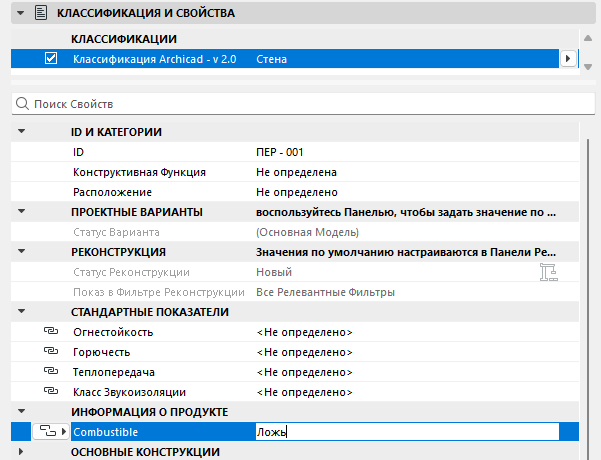This screenshot has width=601, height=460.
Task: Click the link chain icon beside Огнестойкость
Action: pyautogui.click(x=51, y=331)
